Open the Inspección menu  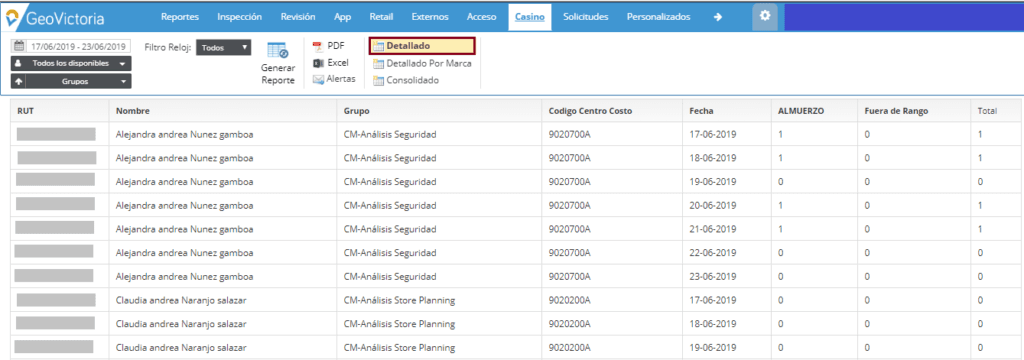click(240, 18)
